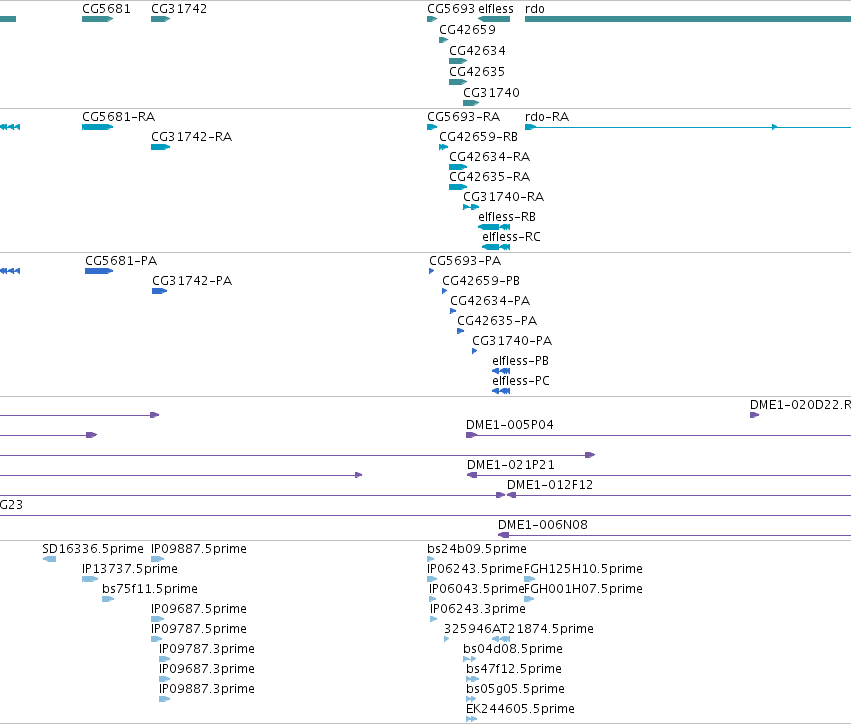
Task: Click protein elfless-PB
Action: 520,361
